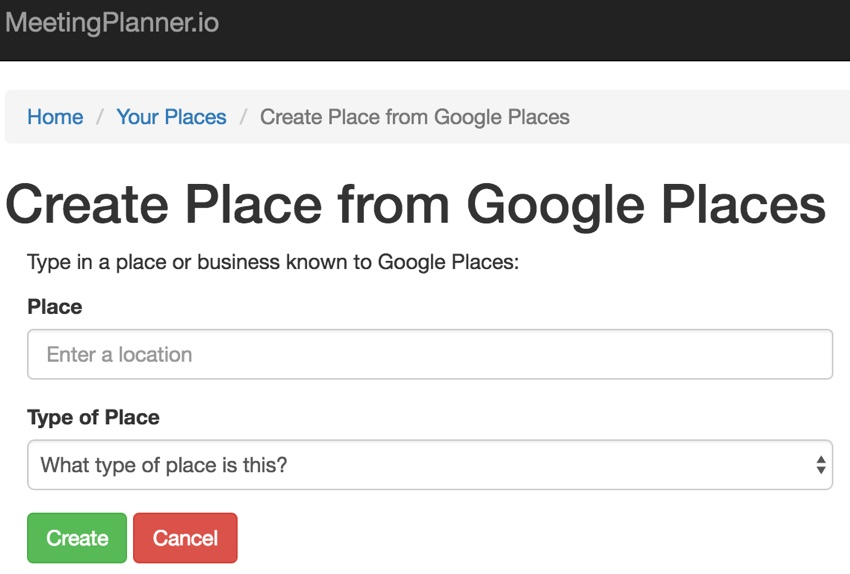Image resolution: width=850 pixels, height=574 pixels.
Task: Click the slash separator between Home and Your Places
Action: (100, 117)
